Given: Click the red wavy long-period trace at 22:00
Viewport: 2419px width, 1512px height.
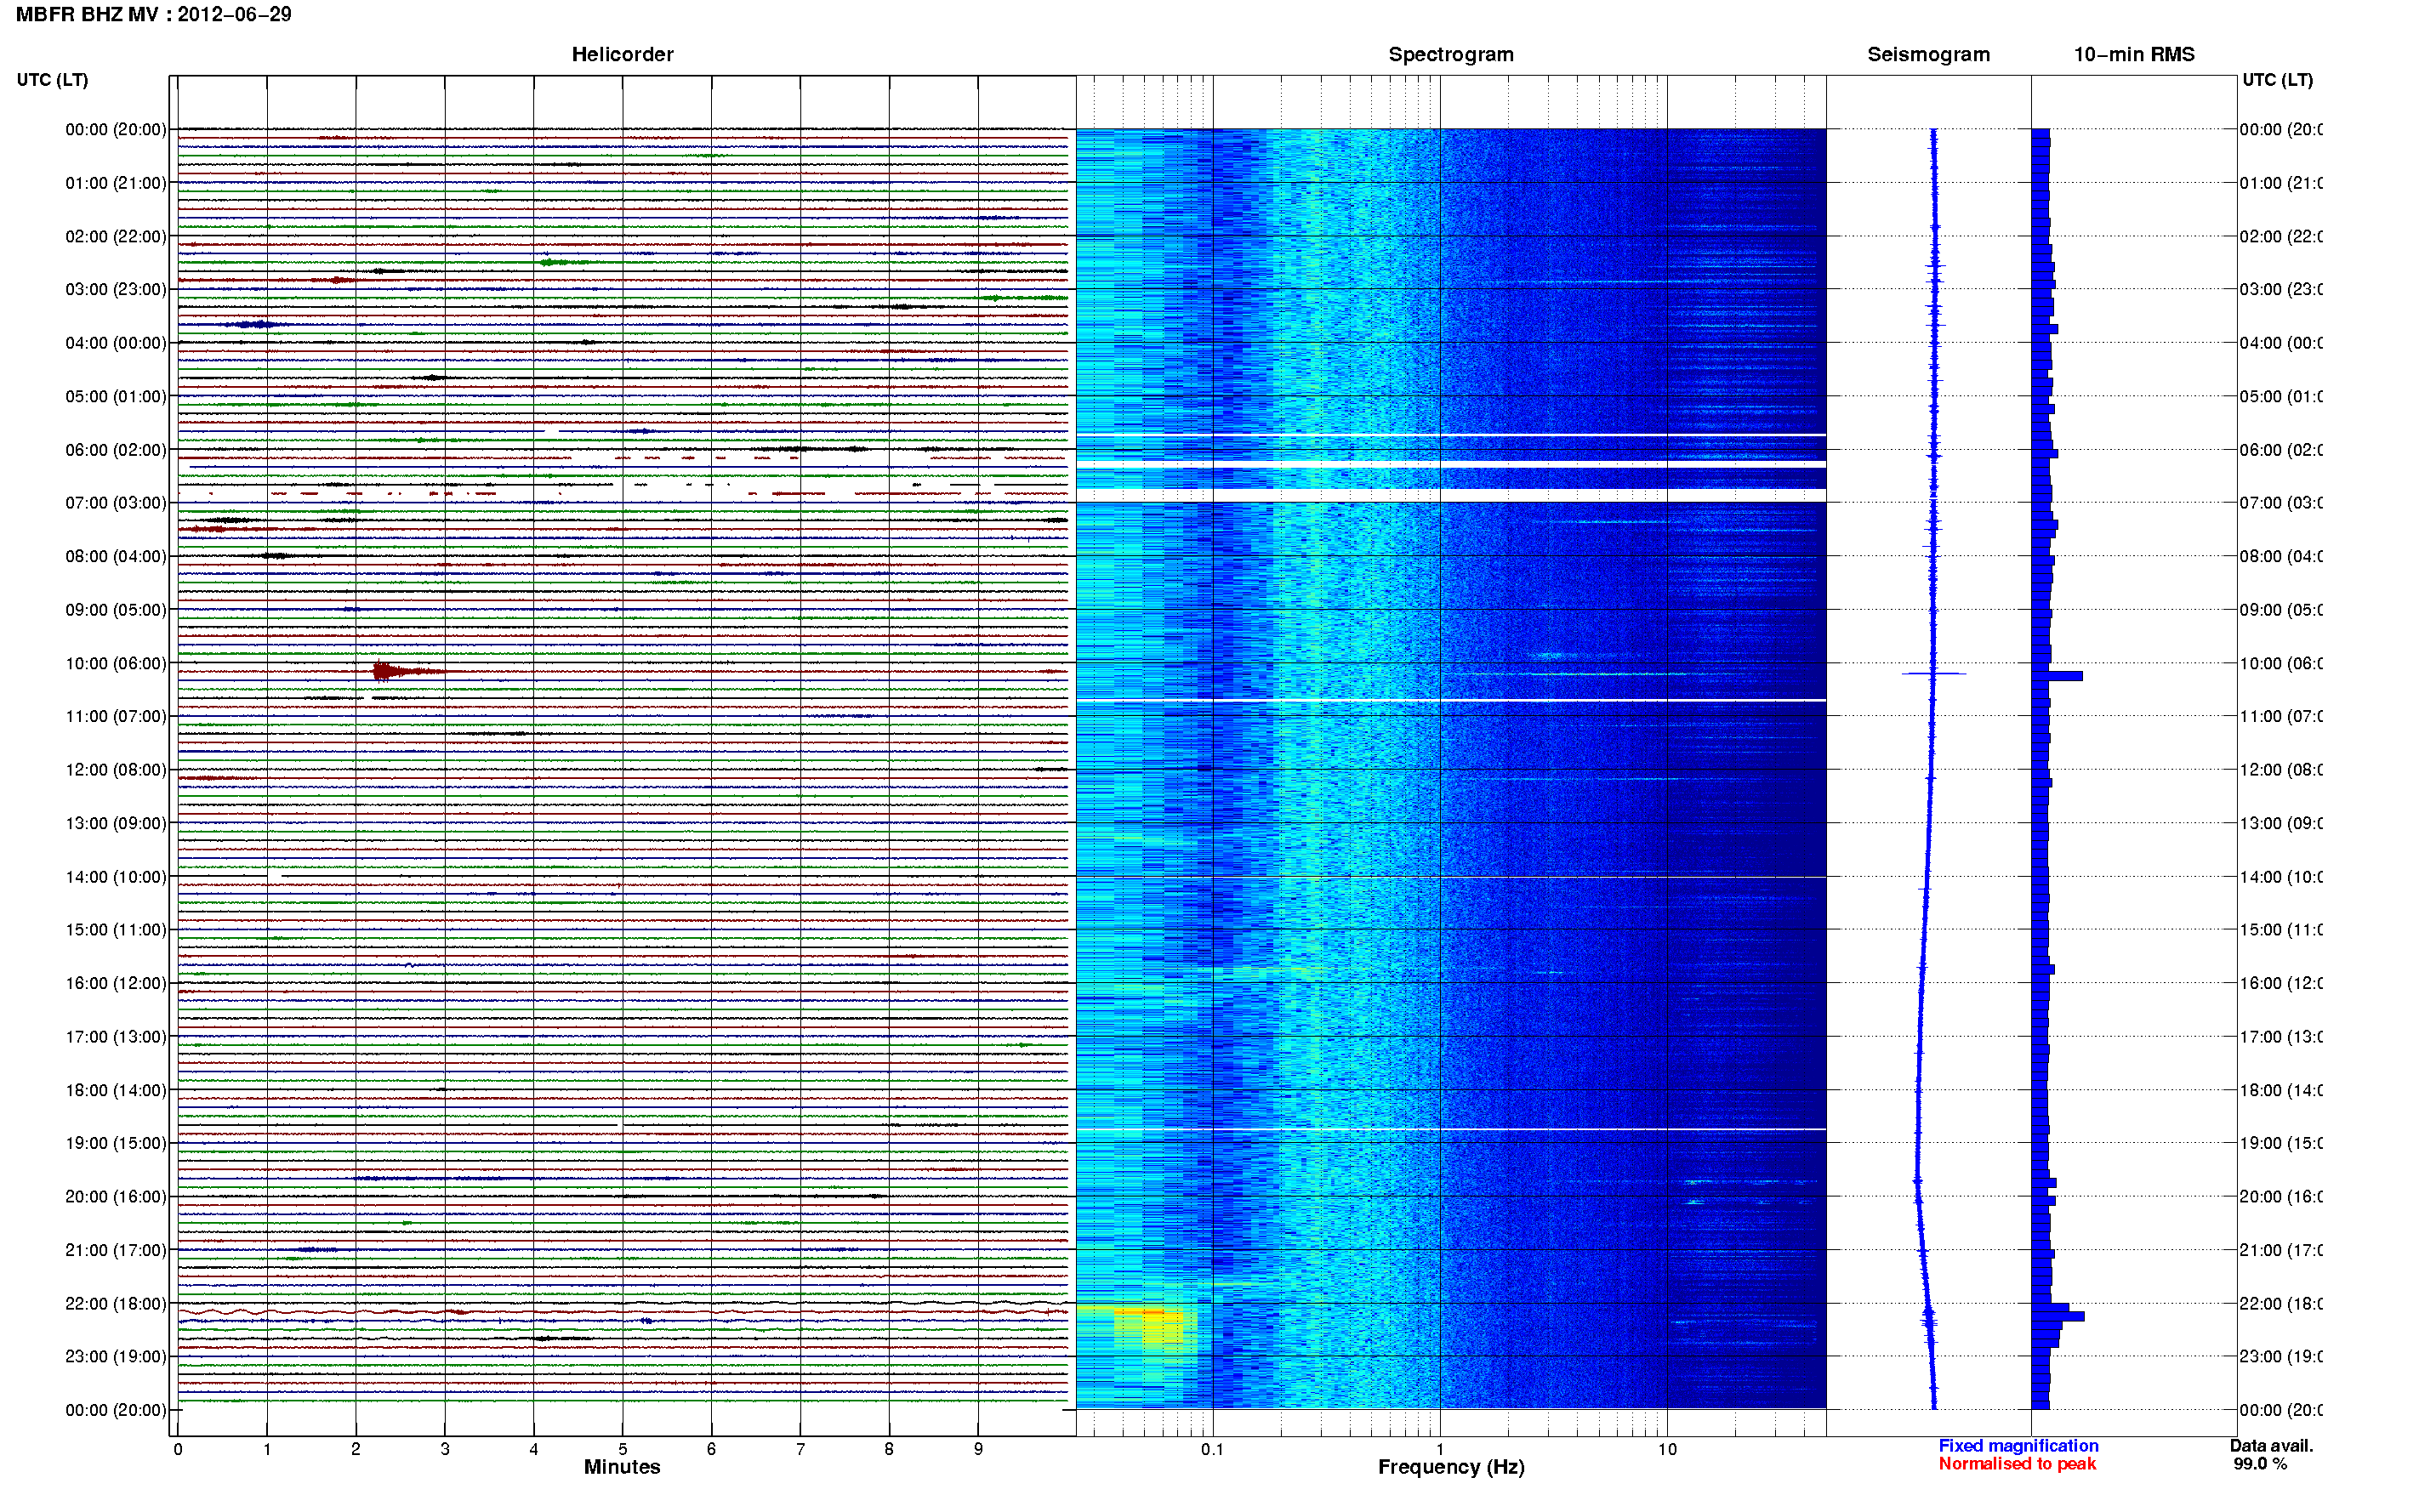Looking at the screenshot, I should point(622,1311).
